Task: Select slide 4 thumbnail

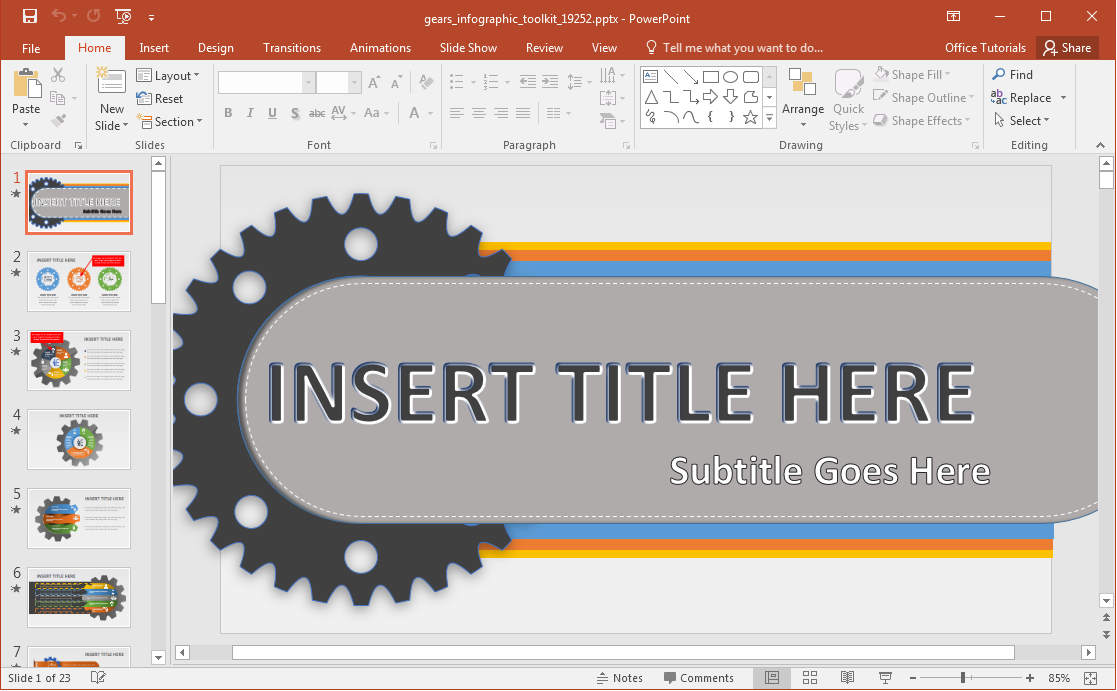Action: click(79, 439)
